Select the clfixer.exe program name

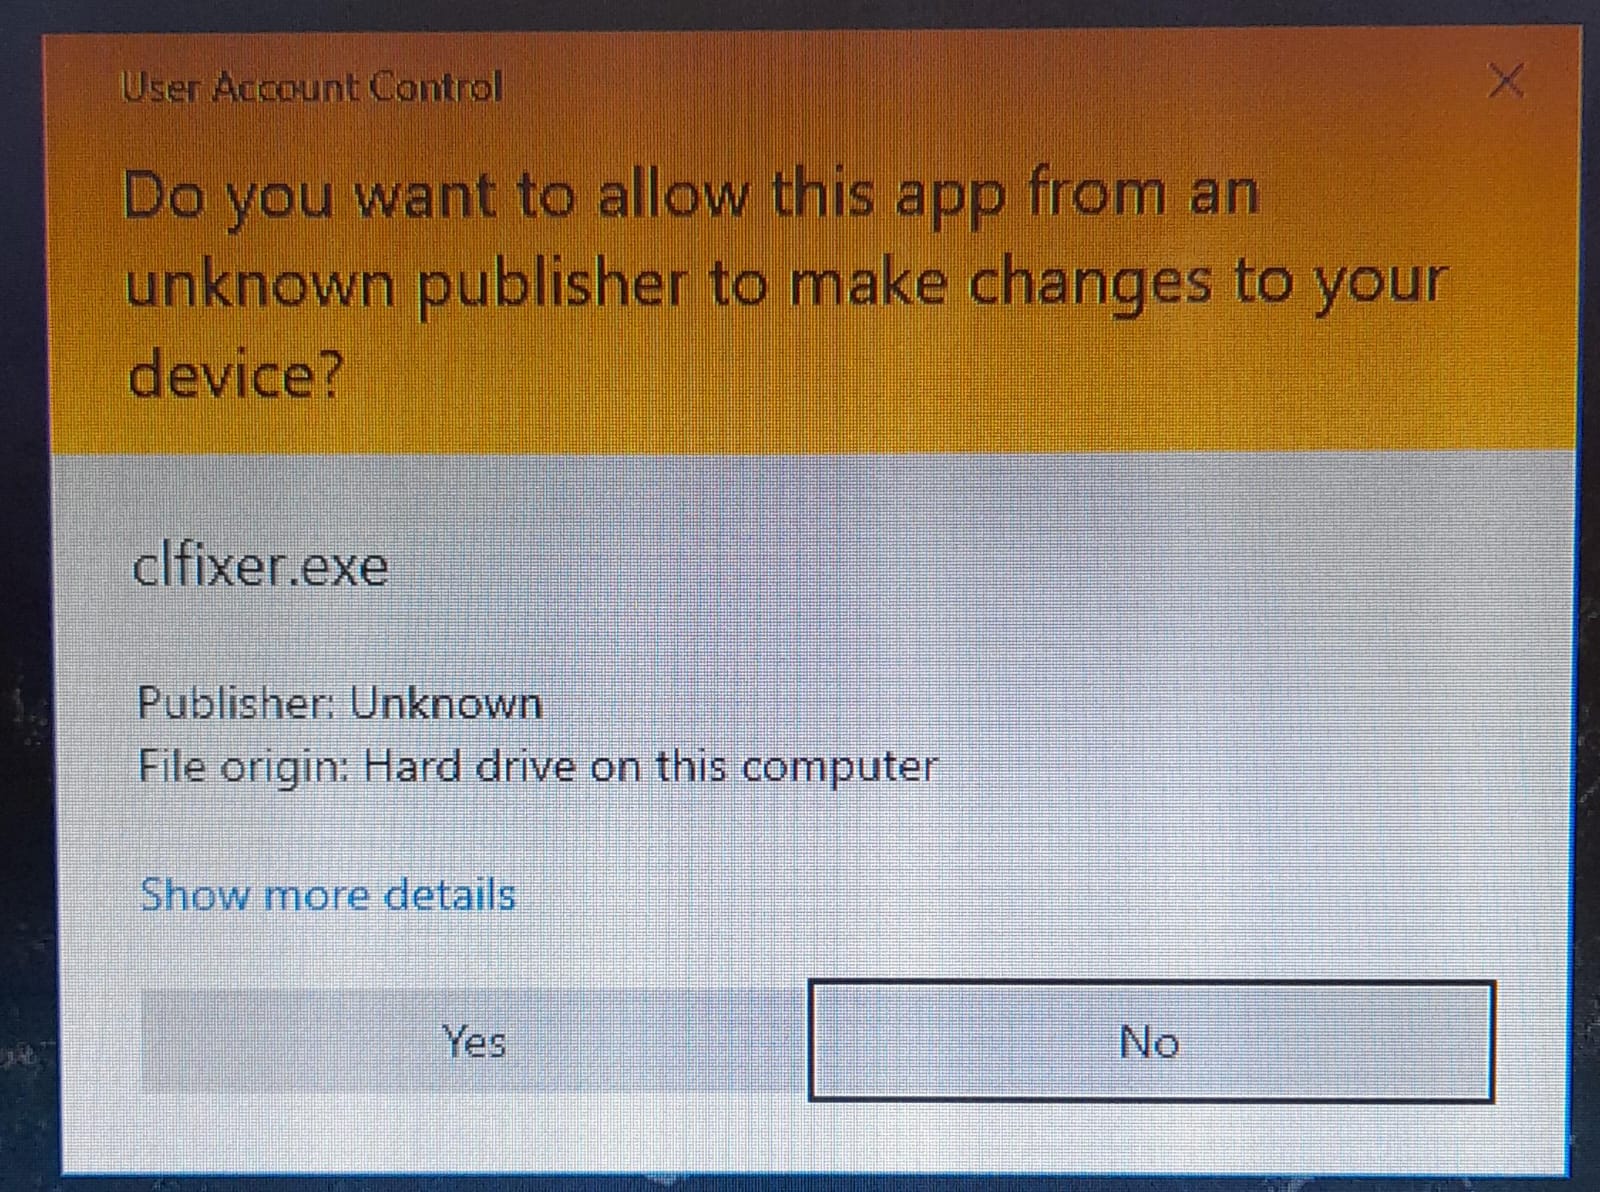(x=260, y=566)
